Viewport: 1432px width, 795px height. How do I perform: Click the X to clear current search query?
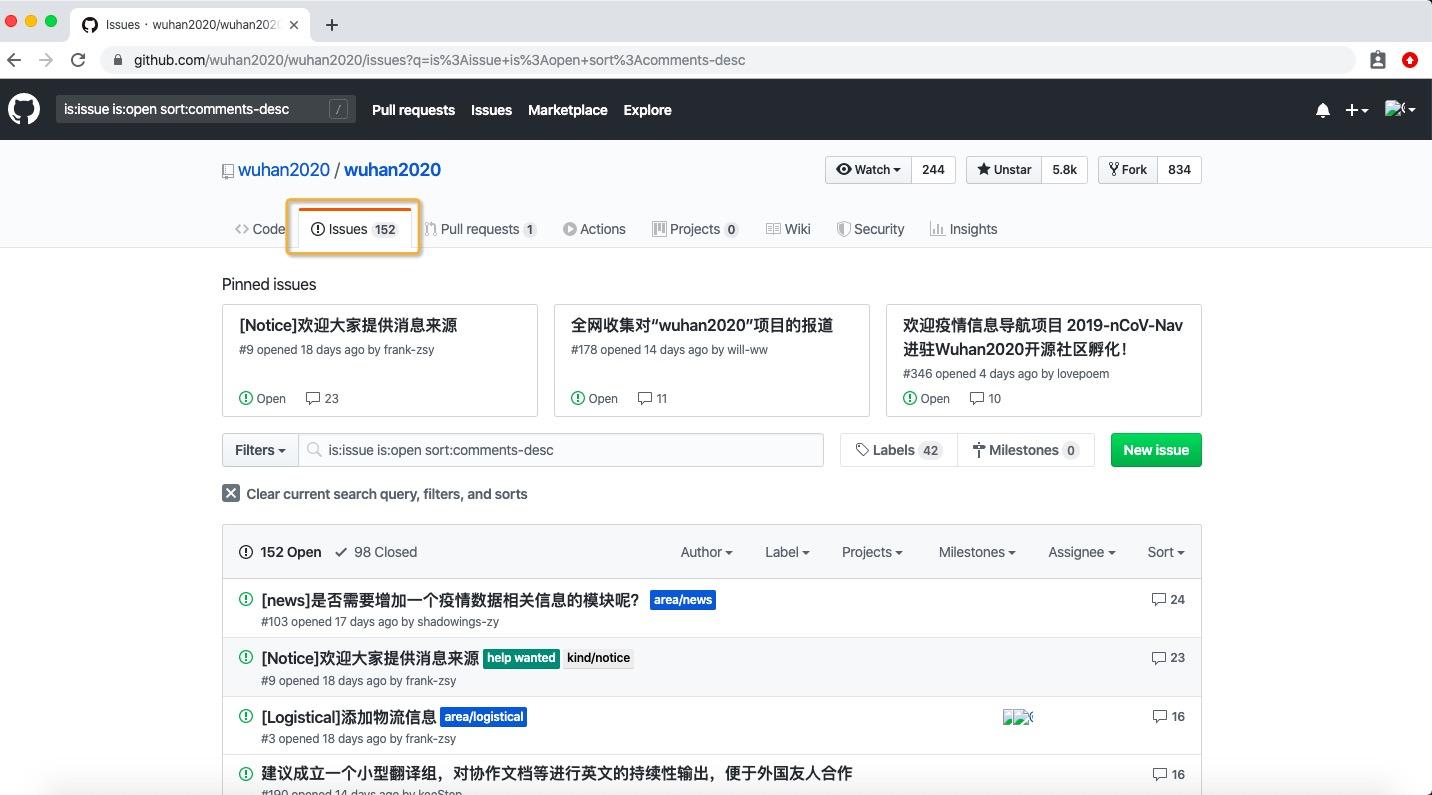(x=231, y=492)
